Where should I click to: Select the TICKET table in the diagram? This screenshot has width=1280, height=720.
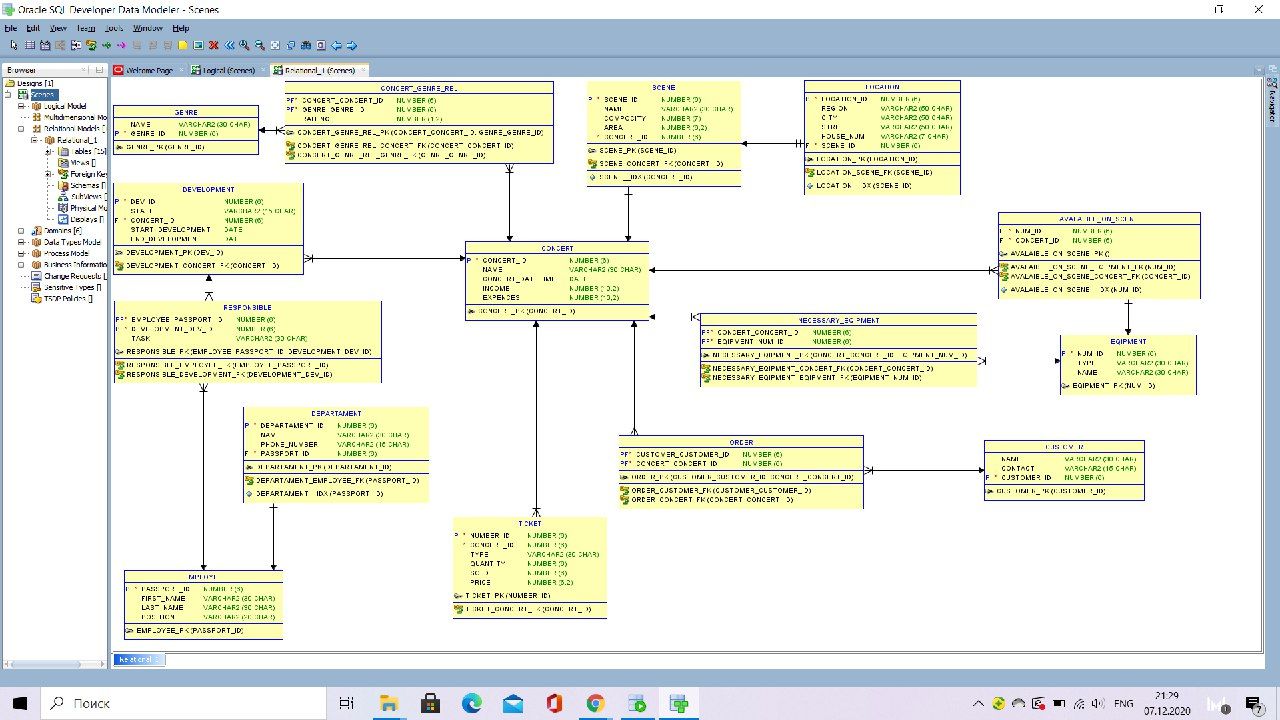tap(530, 568)
